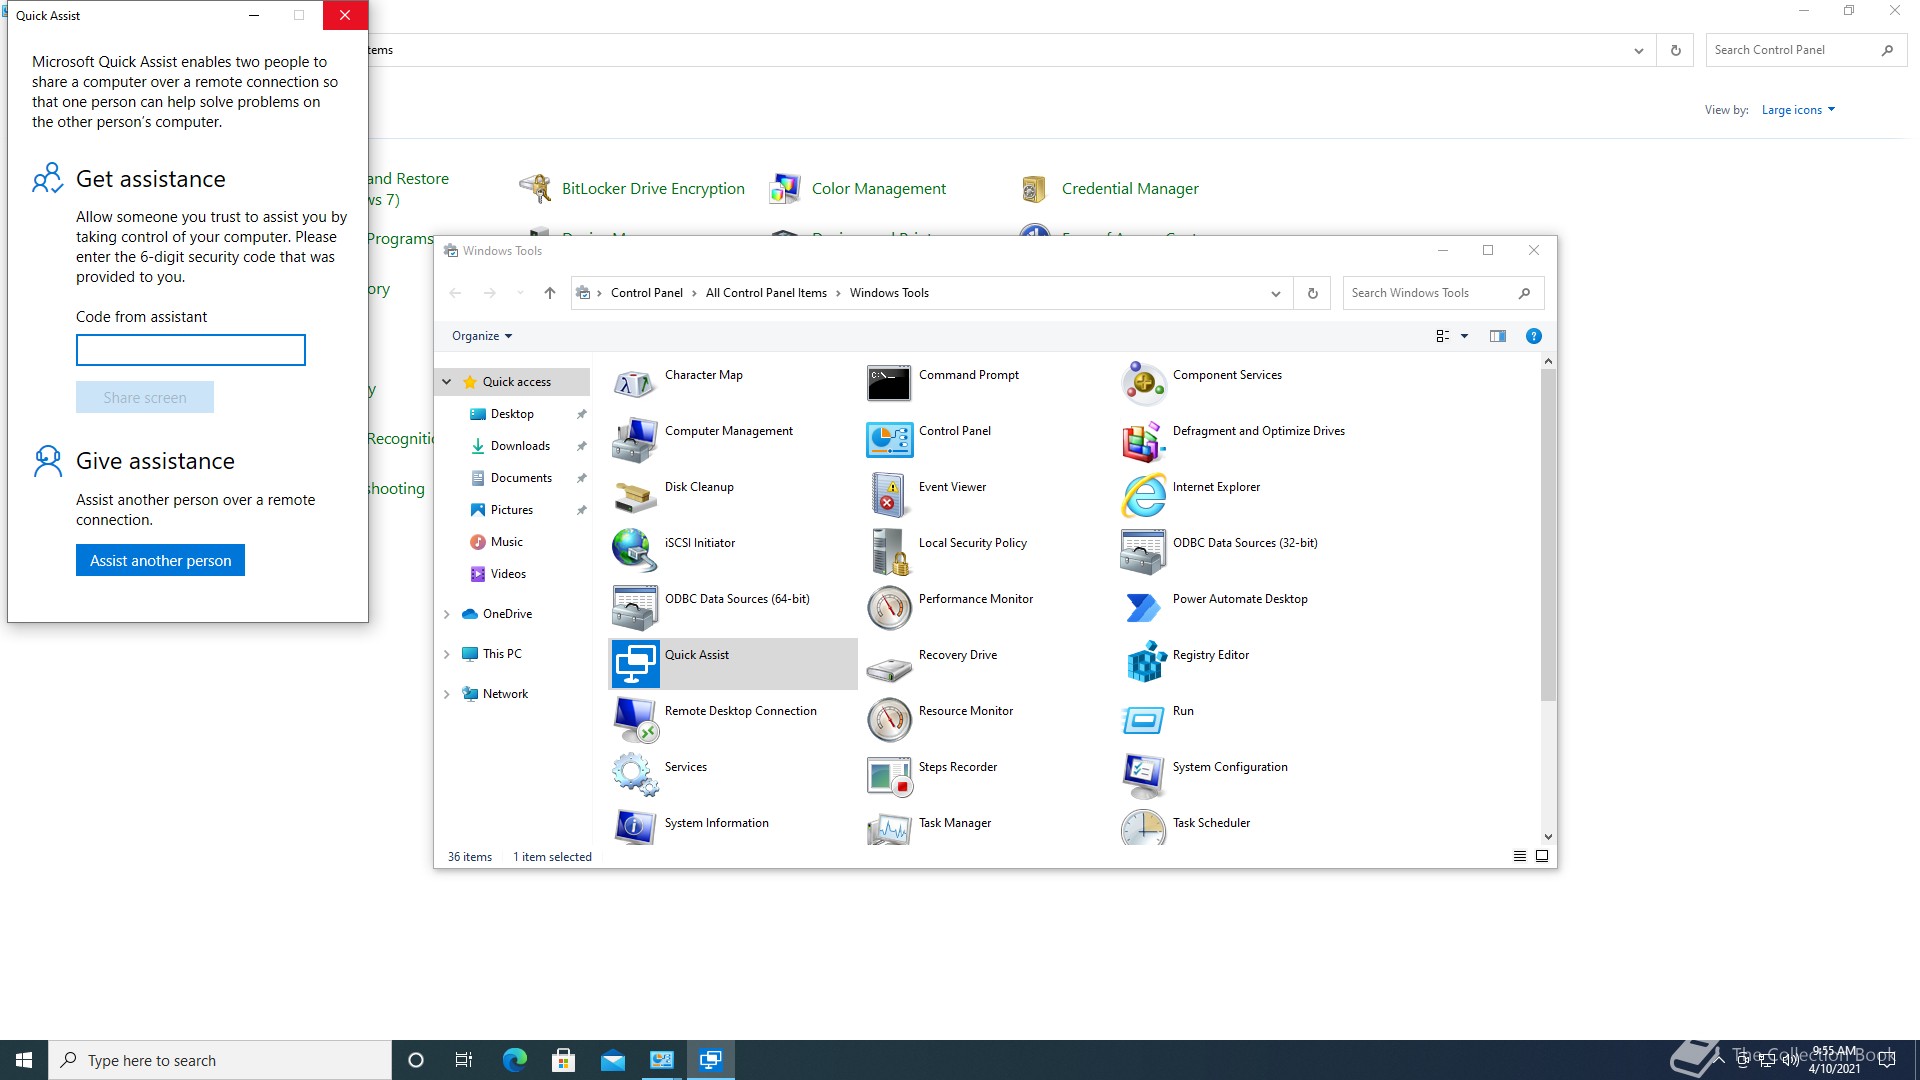Image resolution: width=1920 pixels, height=1080 pixels.
Task: Open Character Map tool icon
Action: pyautogui.click(x=635, y=383)
